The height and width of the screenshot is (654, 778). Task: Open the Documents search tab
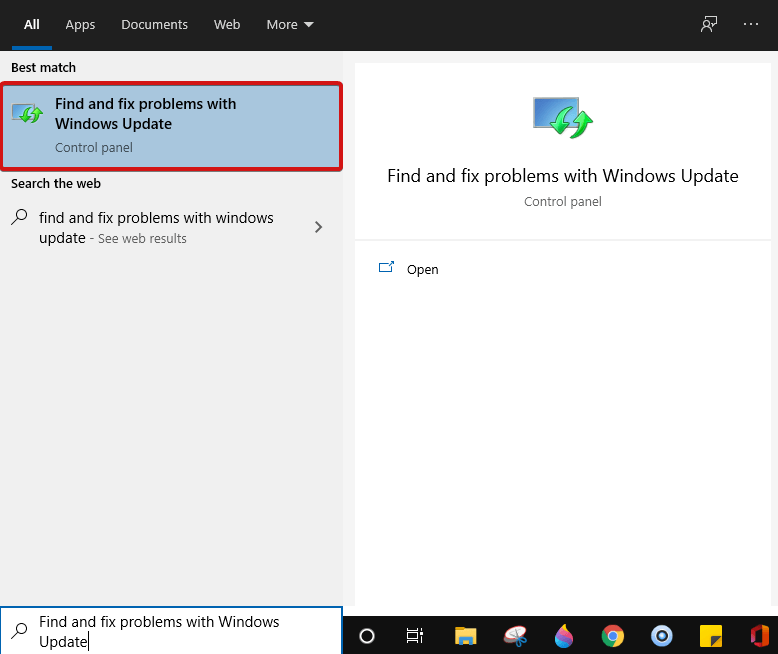(154, 24)
